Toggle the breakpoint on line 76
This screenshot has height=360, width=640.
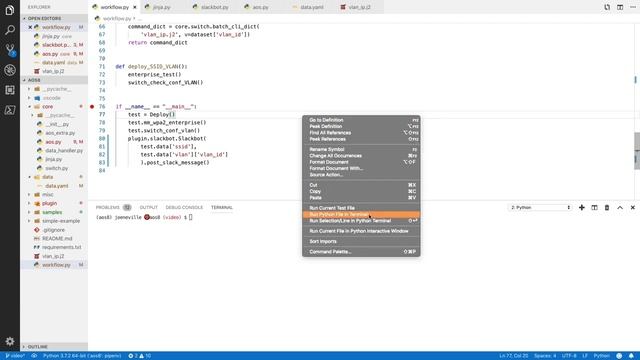tap(92, 107)
